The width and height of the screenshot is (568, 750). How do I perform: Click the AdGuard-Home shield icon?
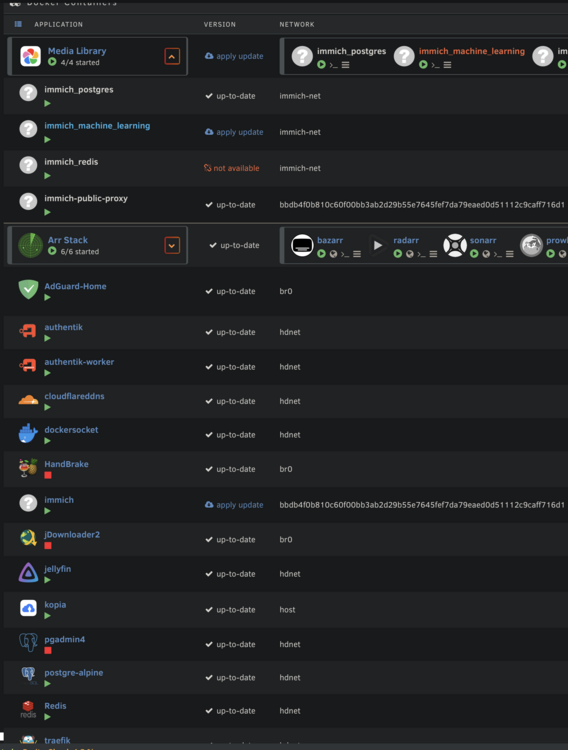[x=28, y=289]
